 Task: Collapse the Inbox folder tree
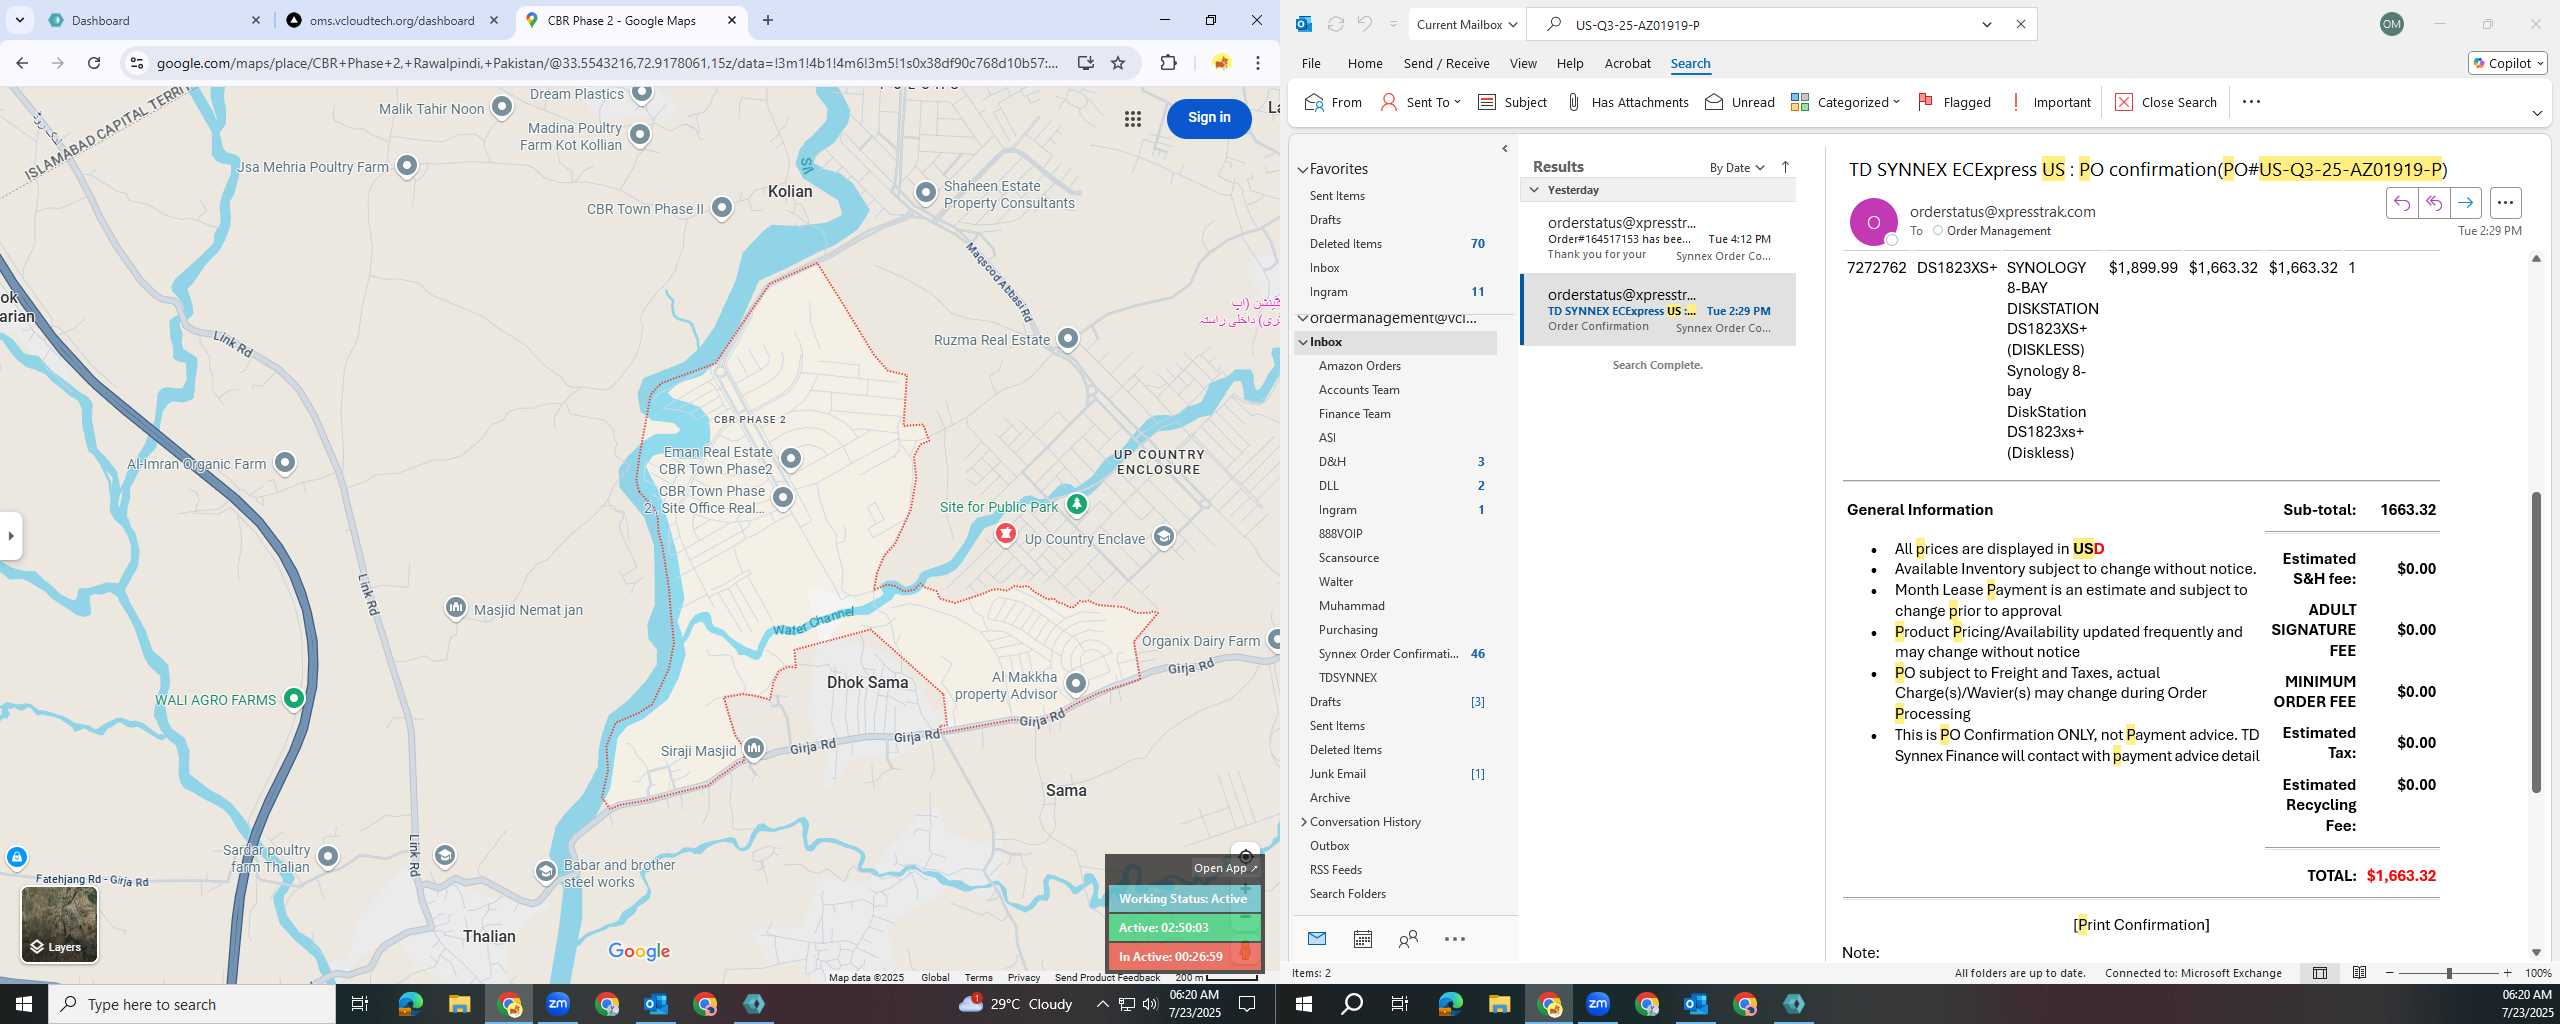coord(1303,342)
